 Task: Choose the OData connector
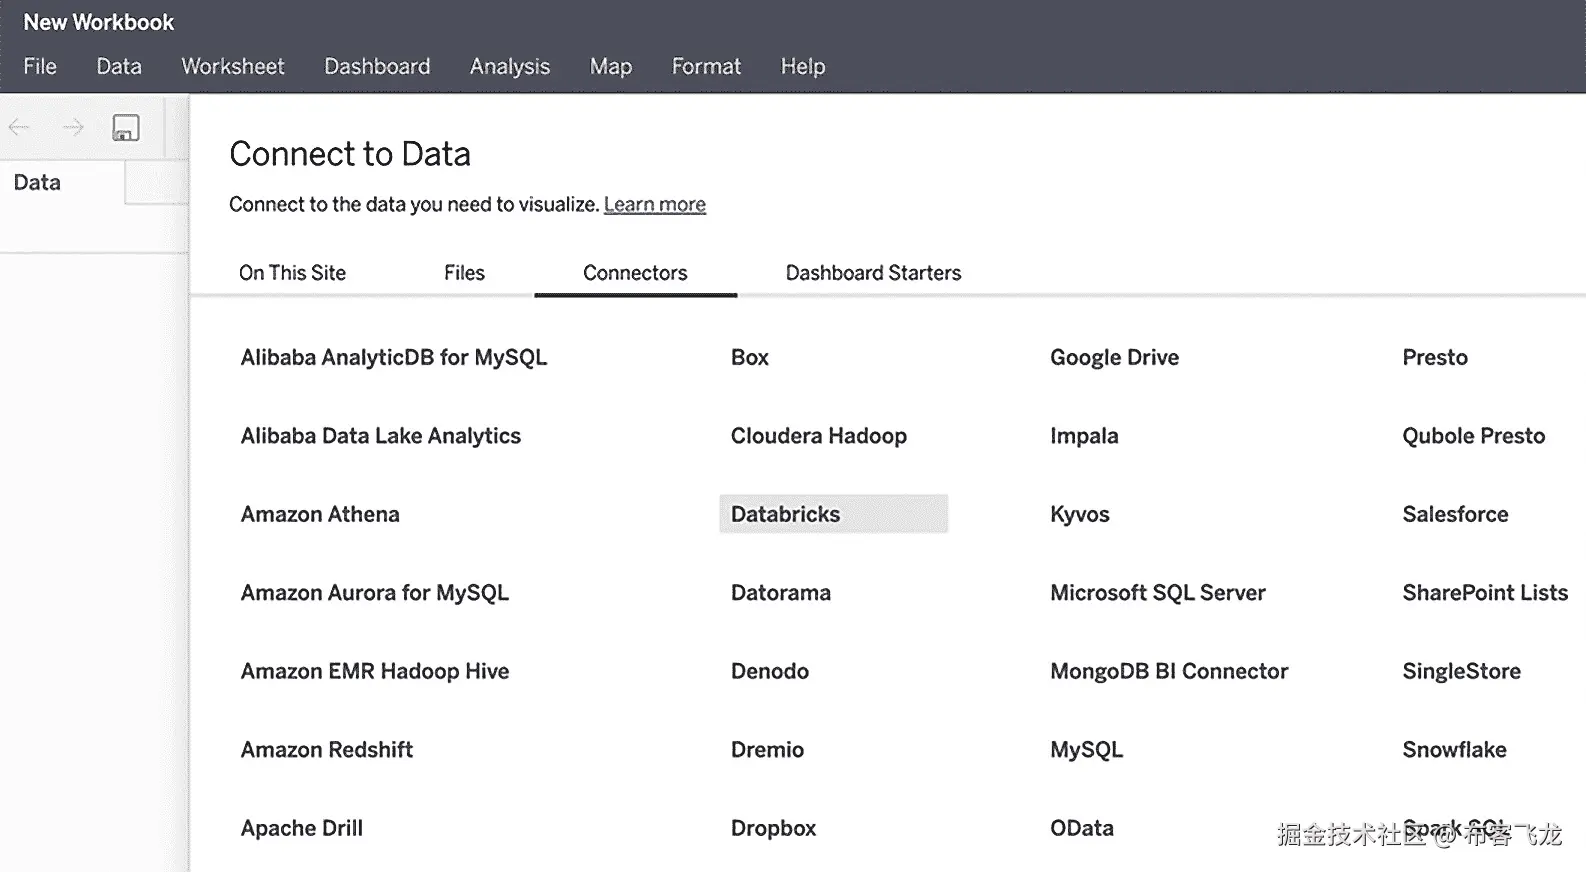(1082, 828)
